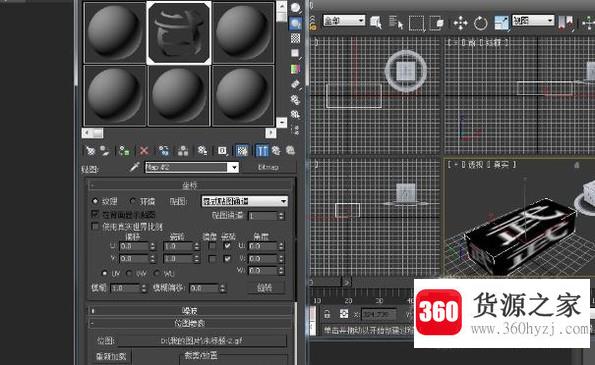Click the Rectangular Selection Region tool
595x365 pixels.
[x=416, y=23]
